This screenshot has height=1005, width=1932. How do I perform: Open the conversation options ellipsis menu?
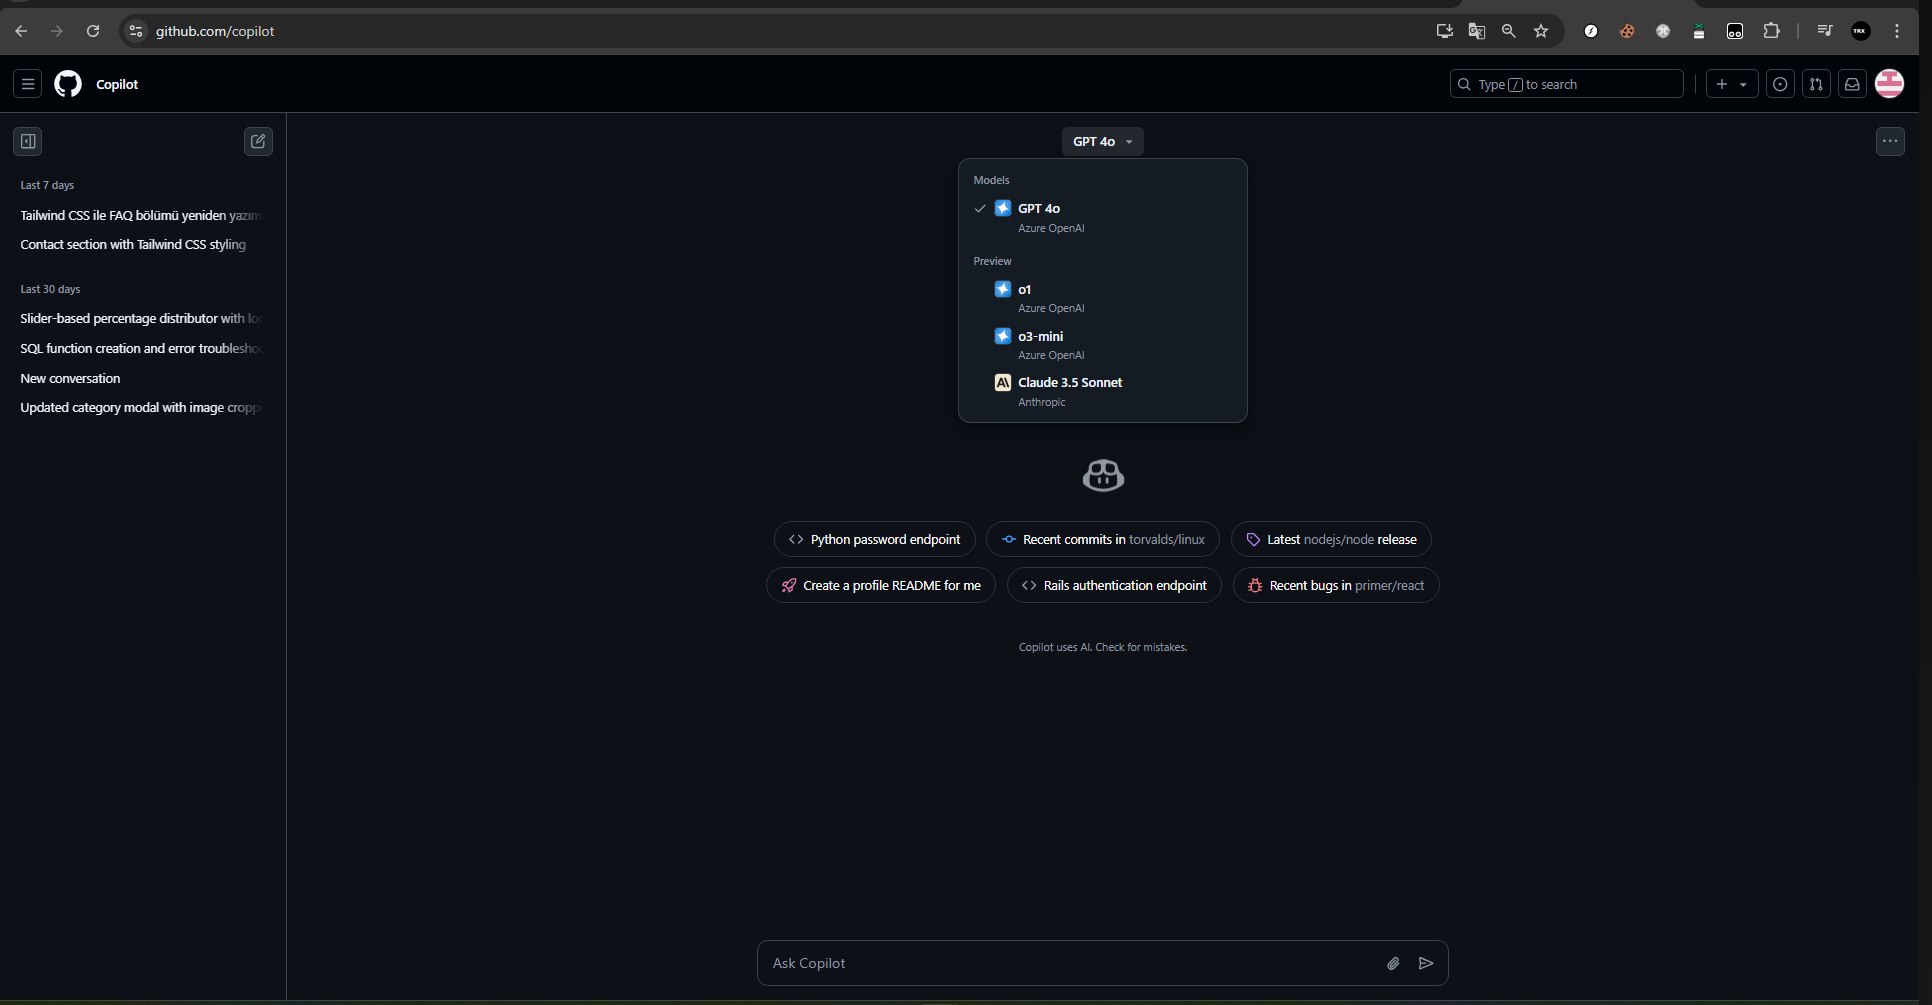(x=1890, y=141)
